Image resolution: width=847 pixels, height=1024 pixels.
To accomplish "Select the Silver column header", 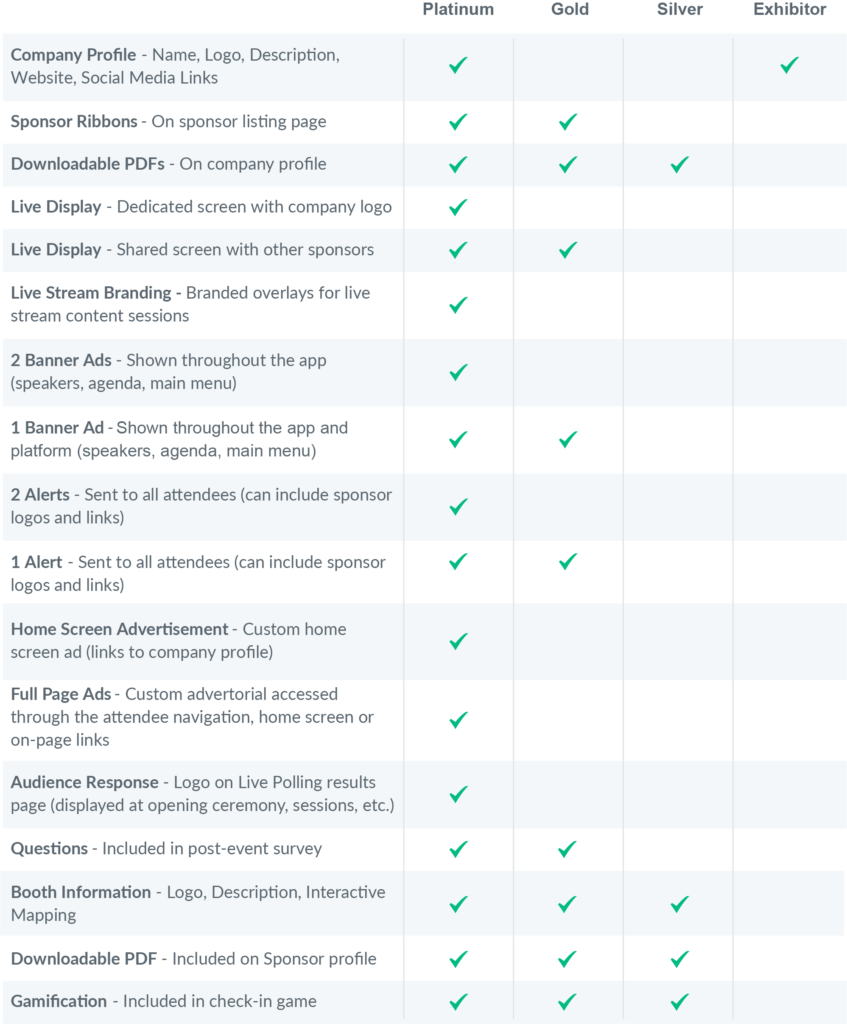I will point(680,9).
